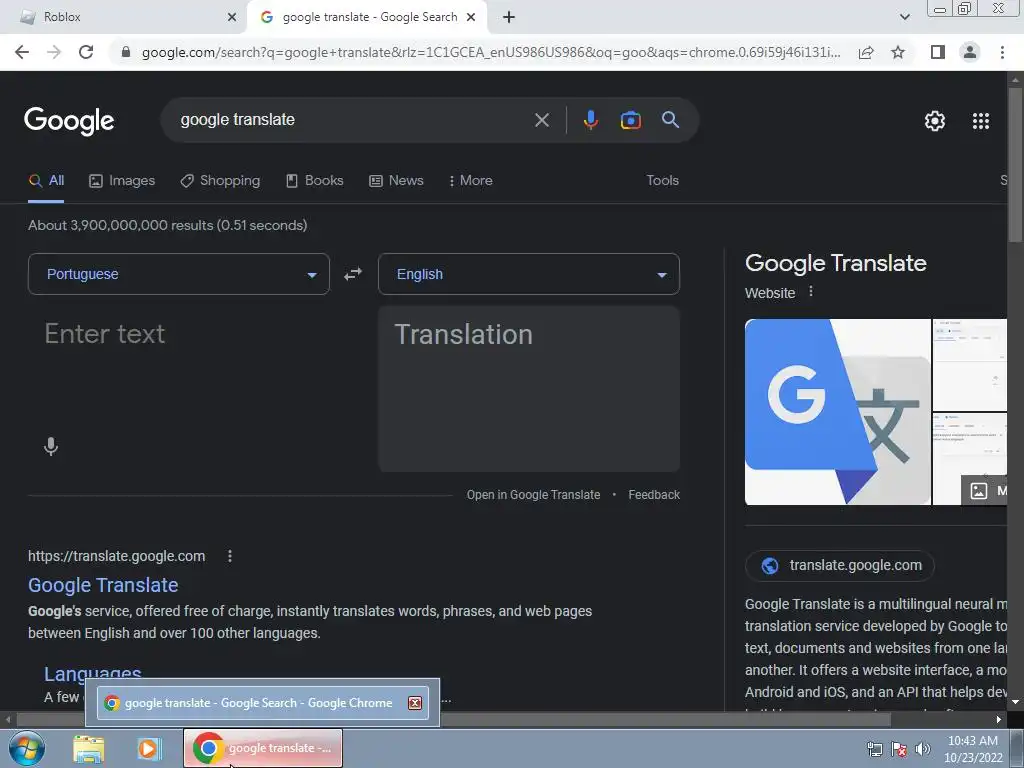Go back using the browser back arrow

pyautogui.click(x=22, y=52)
